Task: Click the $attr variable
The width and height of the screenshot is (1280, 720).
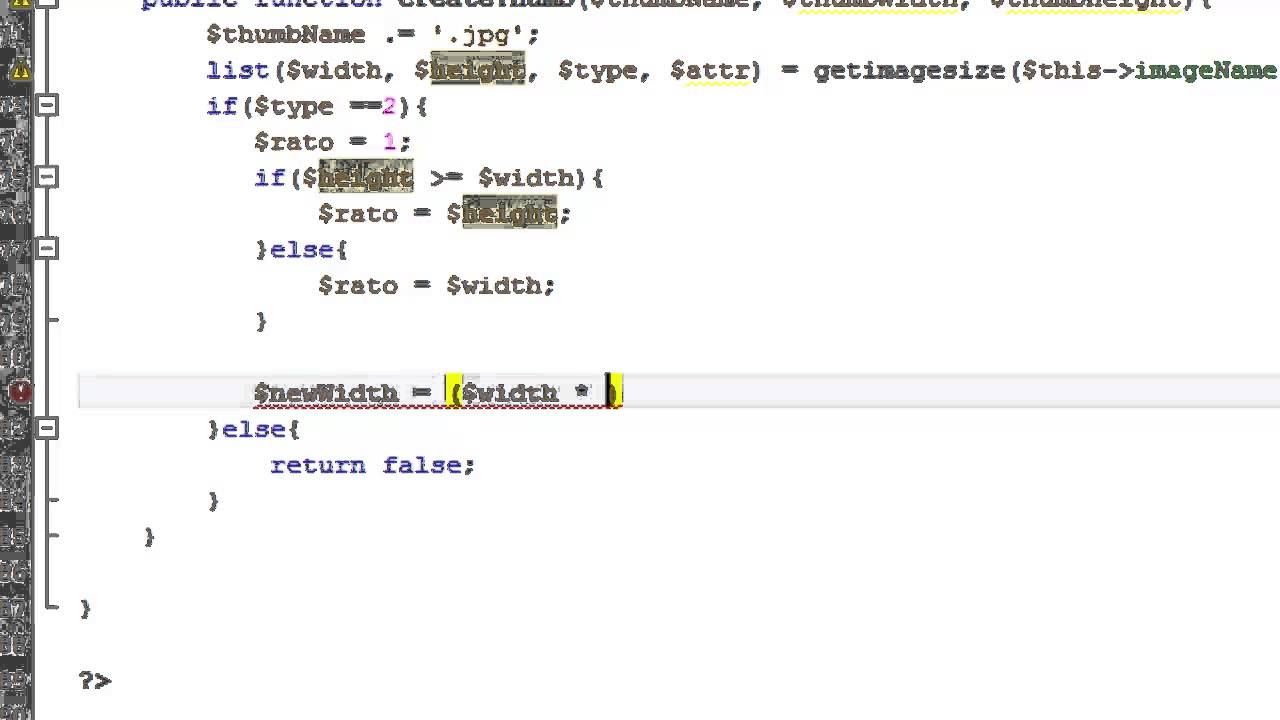Action: [710, 70]
